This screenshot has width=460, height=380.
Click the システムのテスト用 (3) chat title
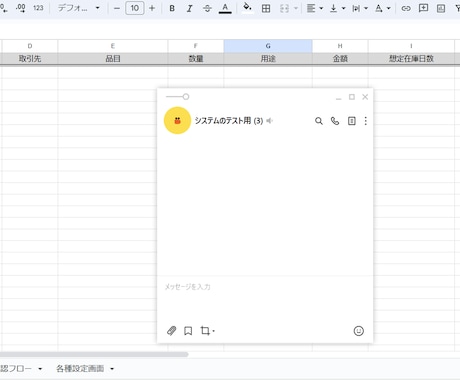[x=229, y=121]
